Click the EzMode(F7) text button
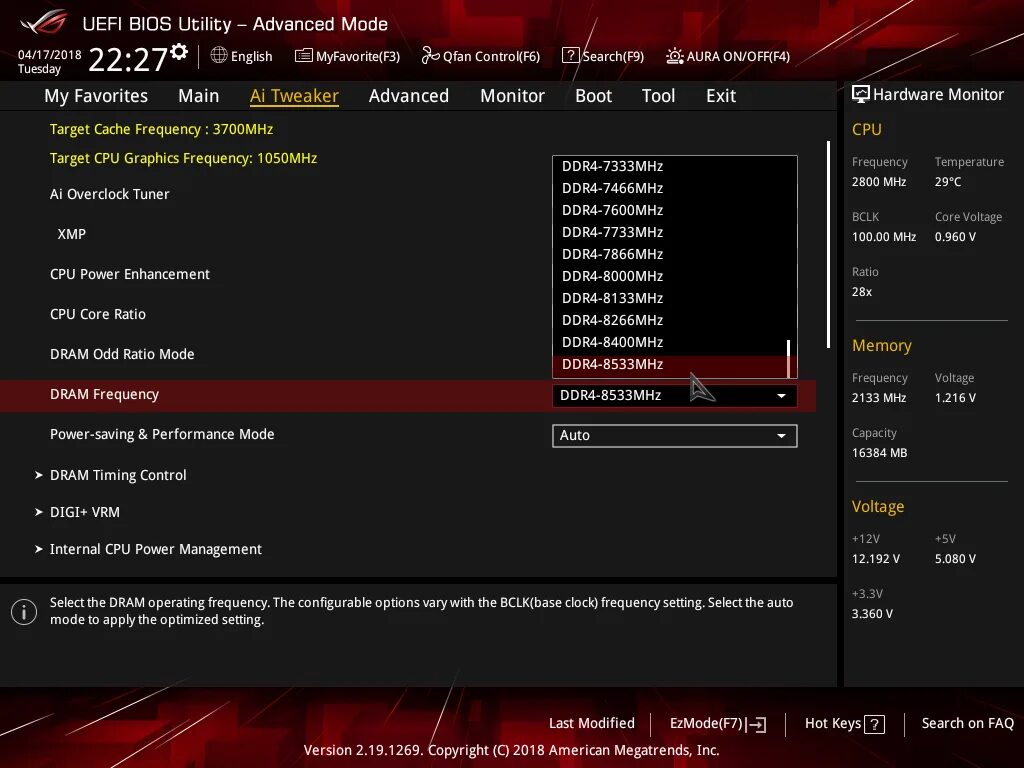The image size is (1024, 768). pos(706,724)
